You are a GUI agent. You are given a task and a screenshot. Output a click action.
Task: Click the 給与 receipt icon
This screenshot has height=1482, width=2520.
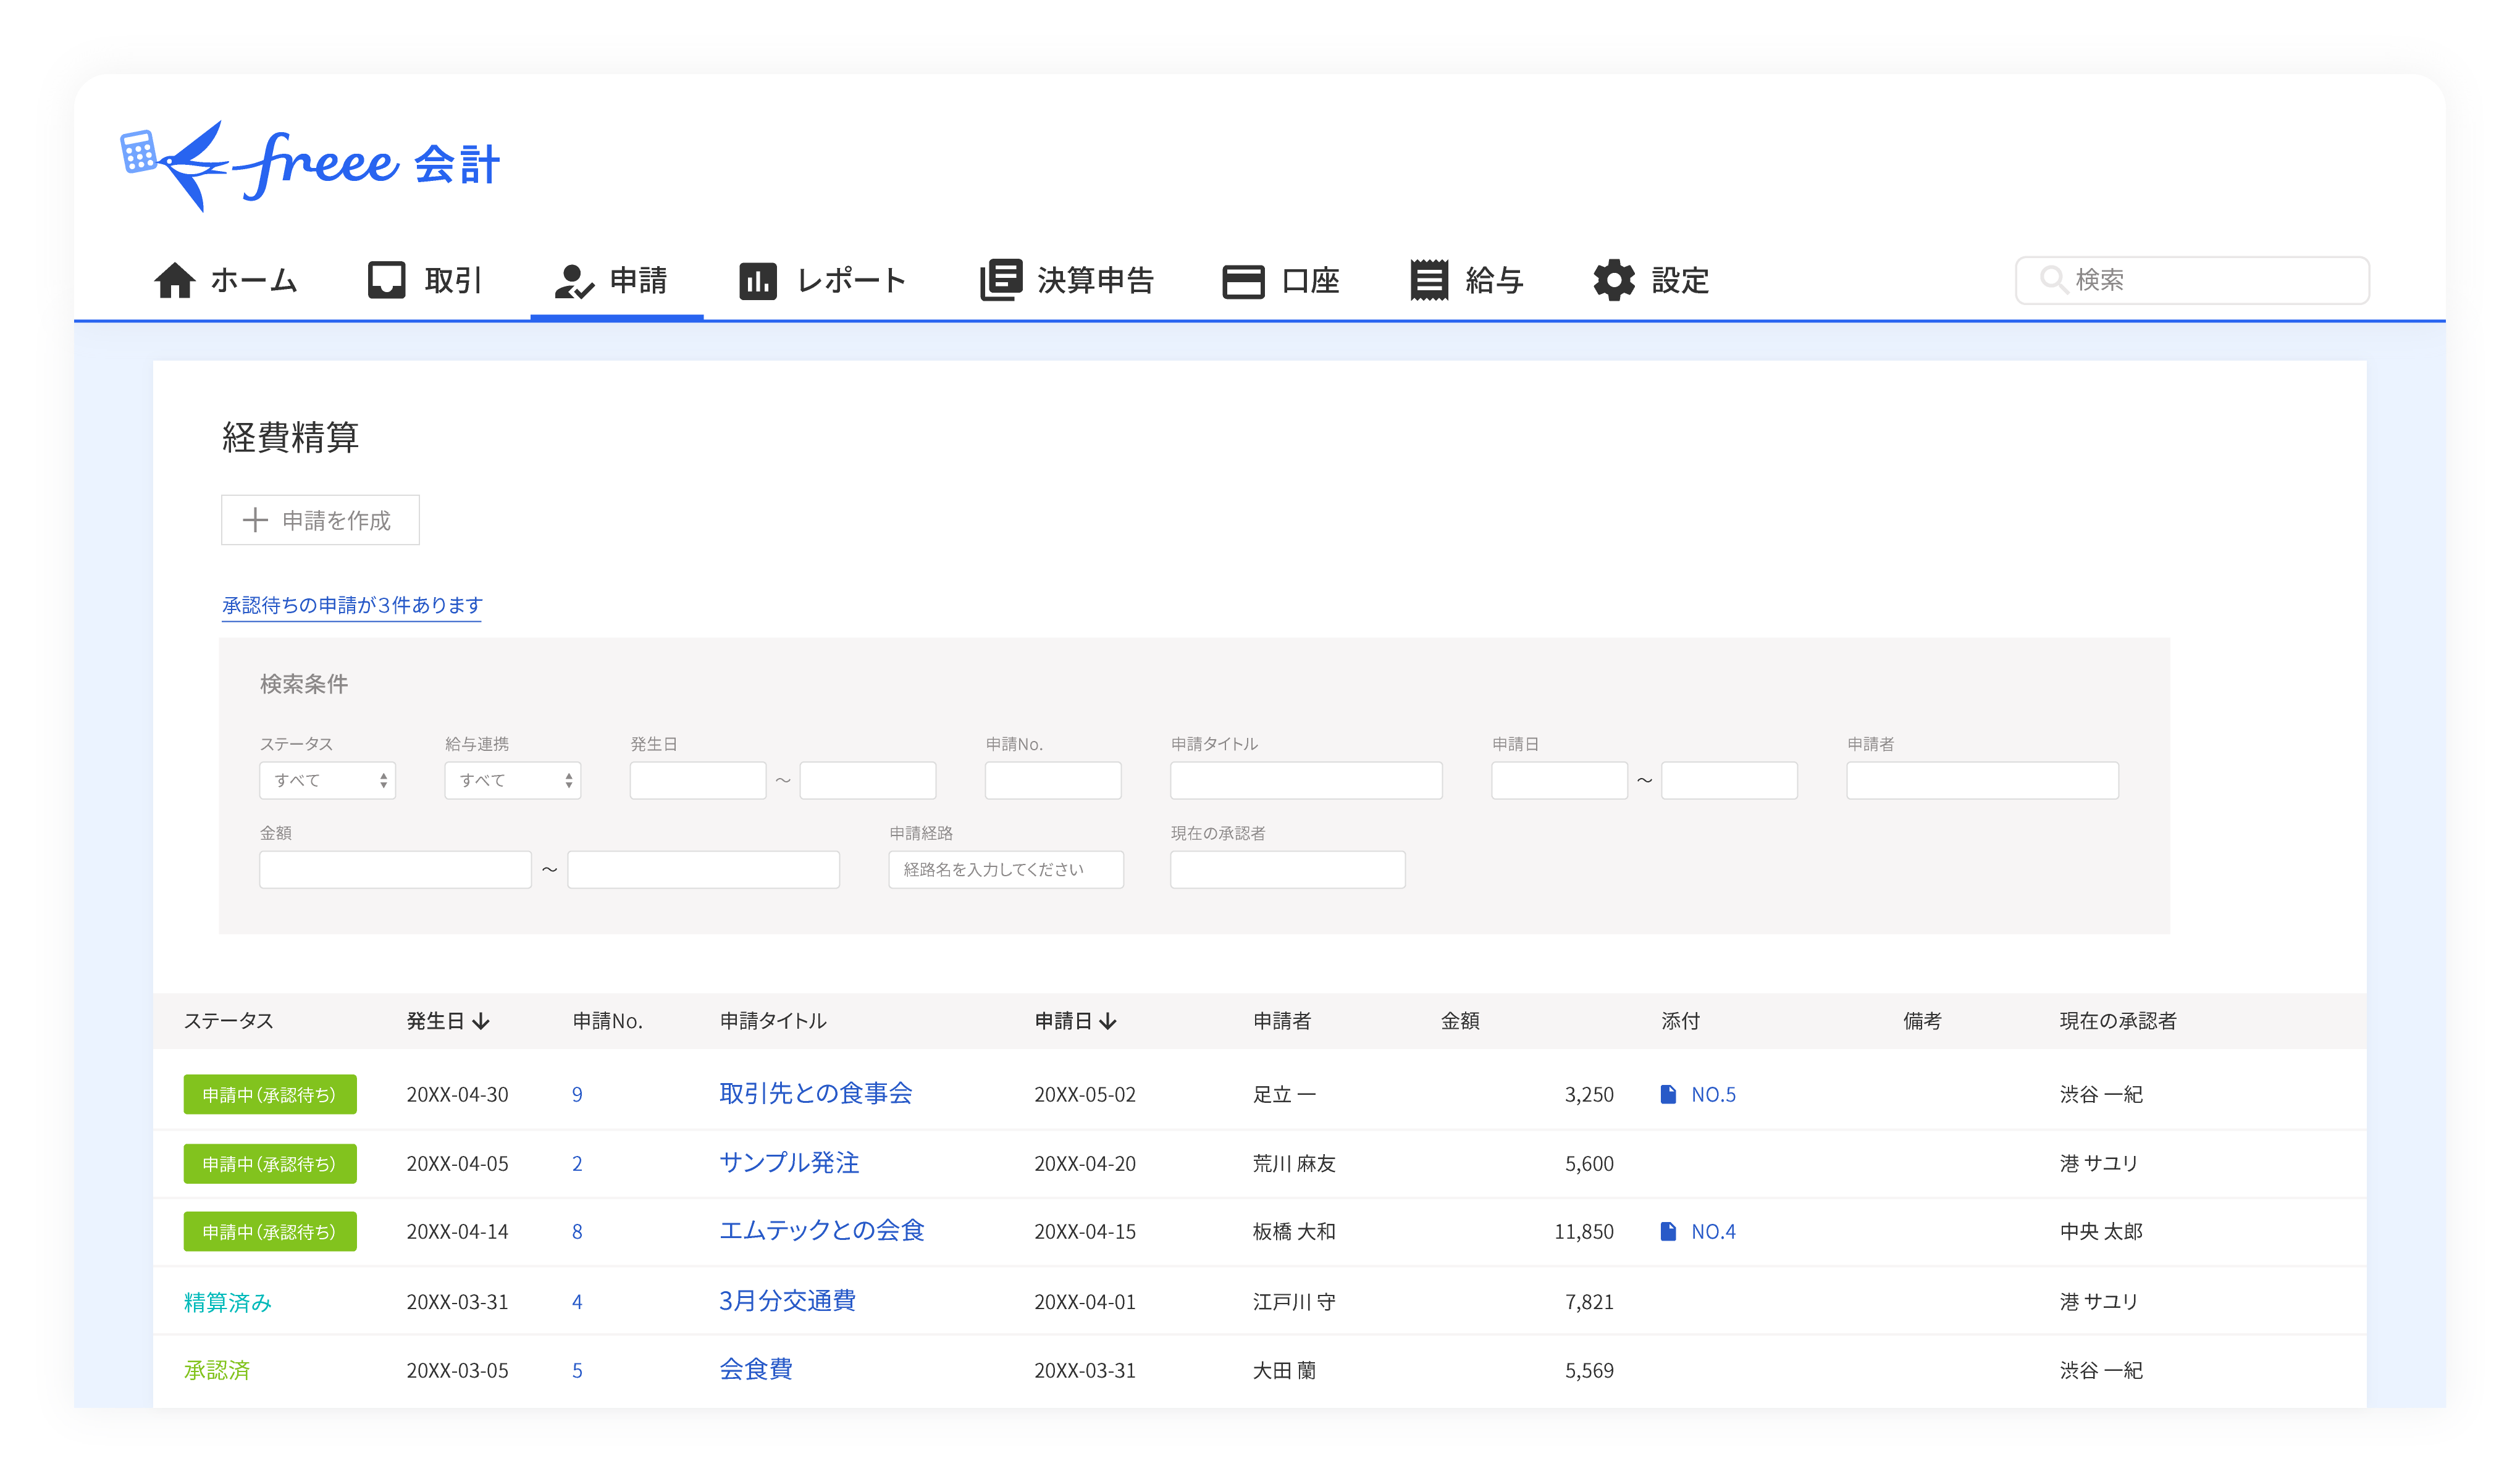(x=1429, y=280)
